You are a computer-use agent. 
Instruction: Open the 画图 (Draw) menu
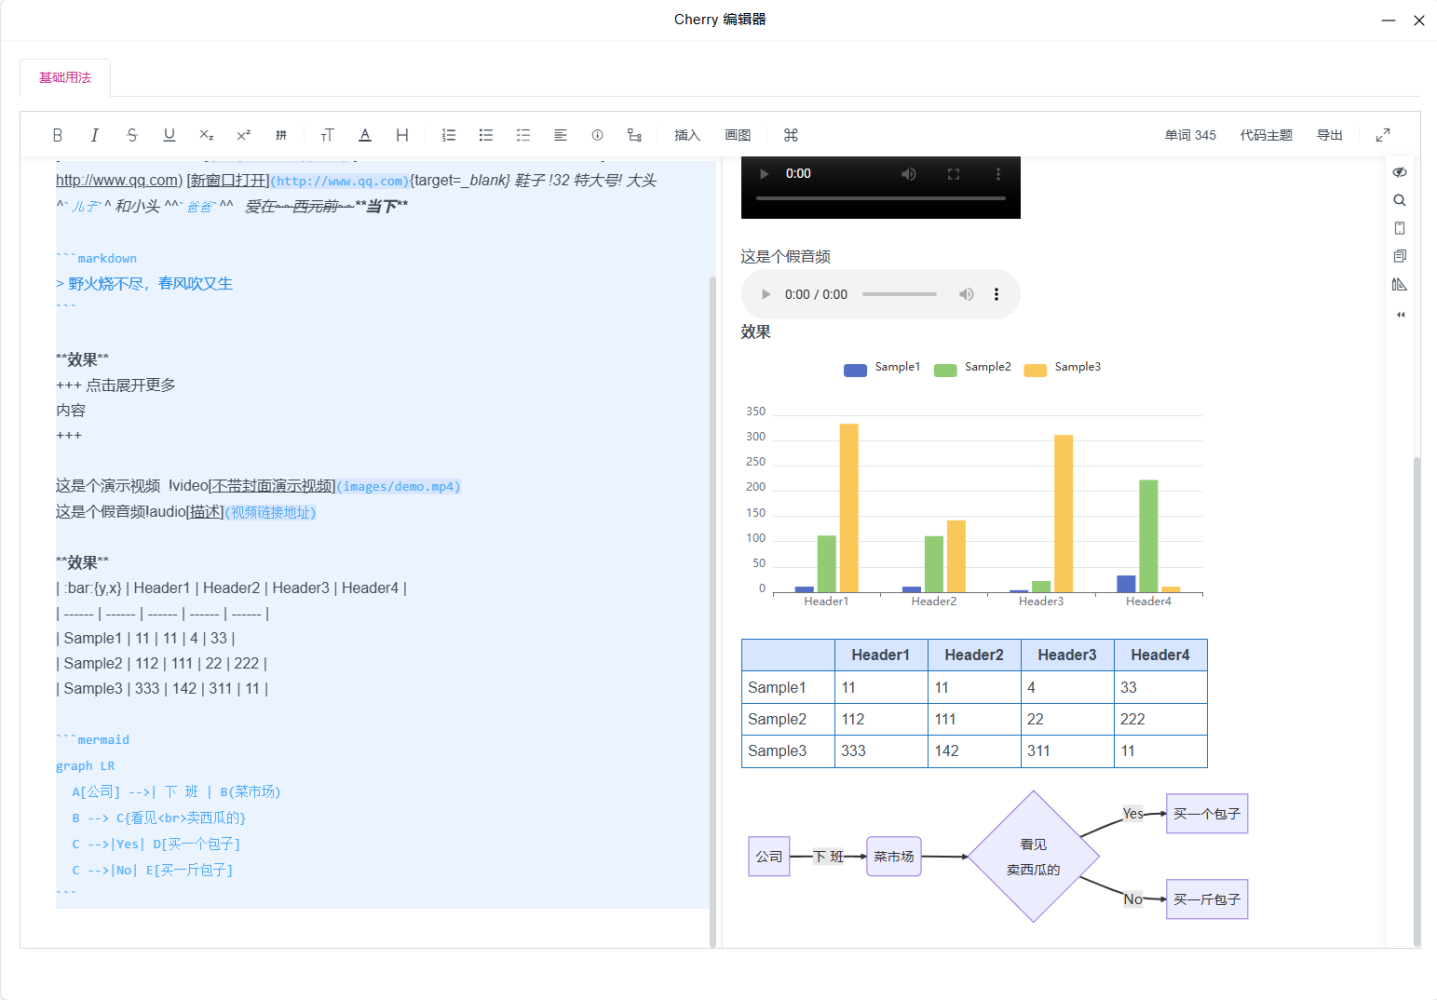[x=738, y=135]
